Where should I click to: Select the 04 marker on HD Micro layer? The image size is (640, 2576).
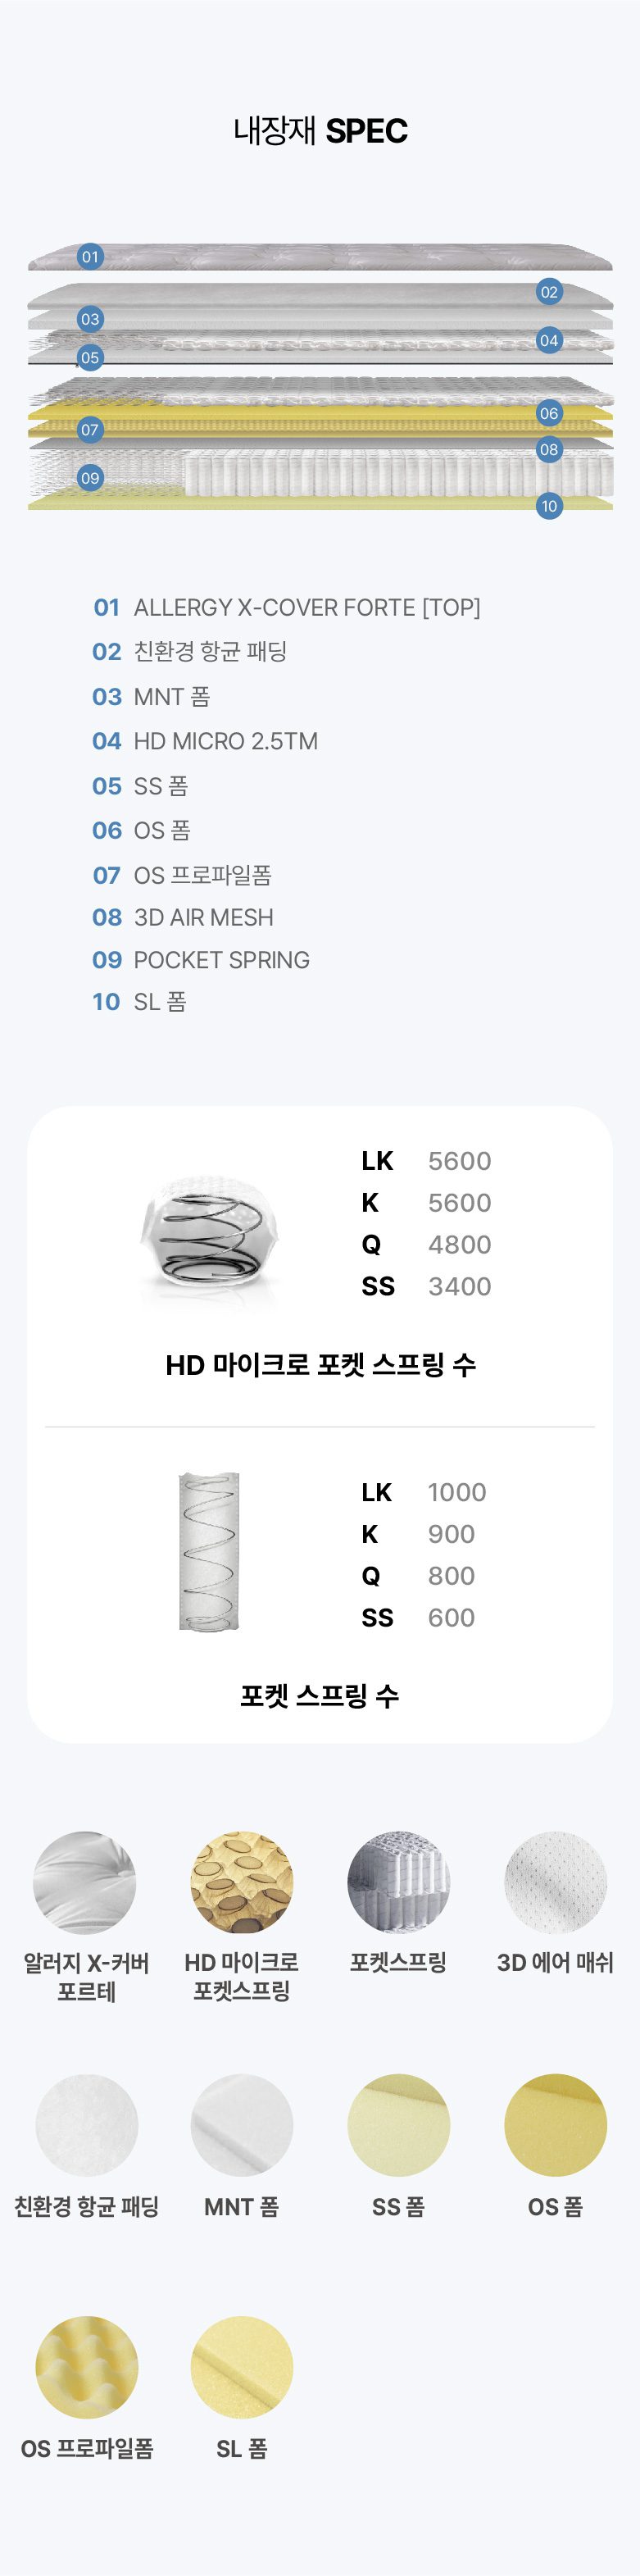coord(549,340)
